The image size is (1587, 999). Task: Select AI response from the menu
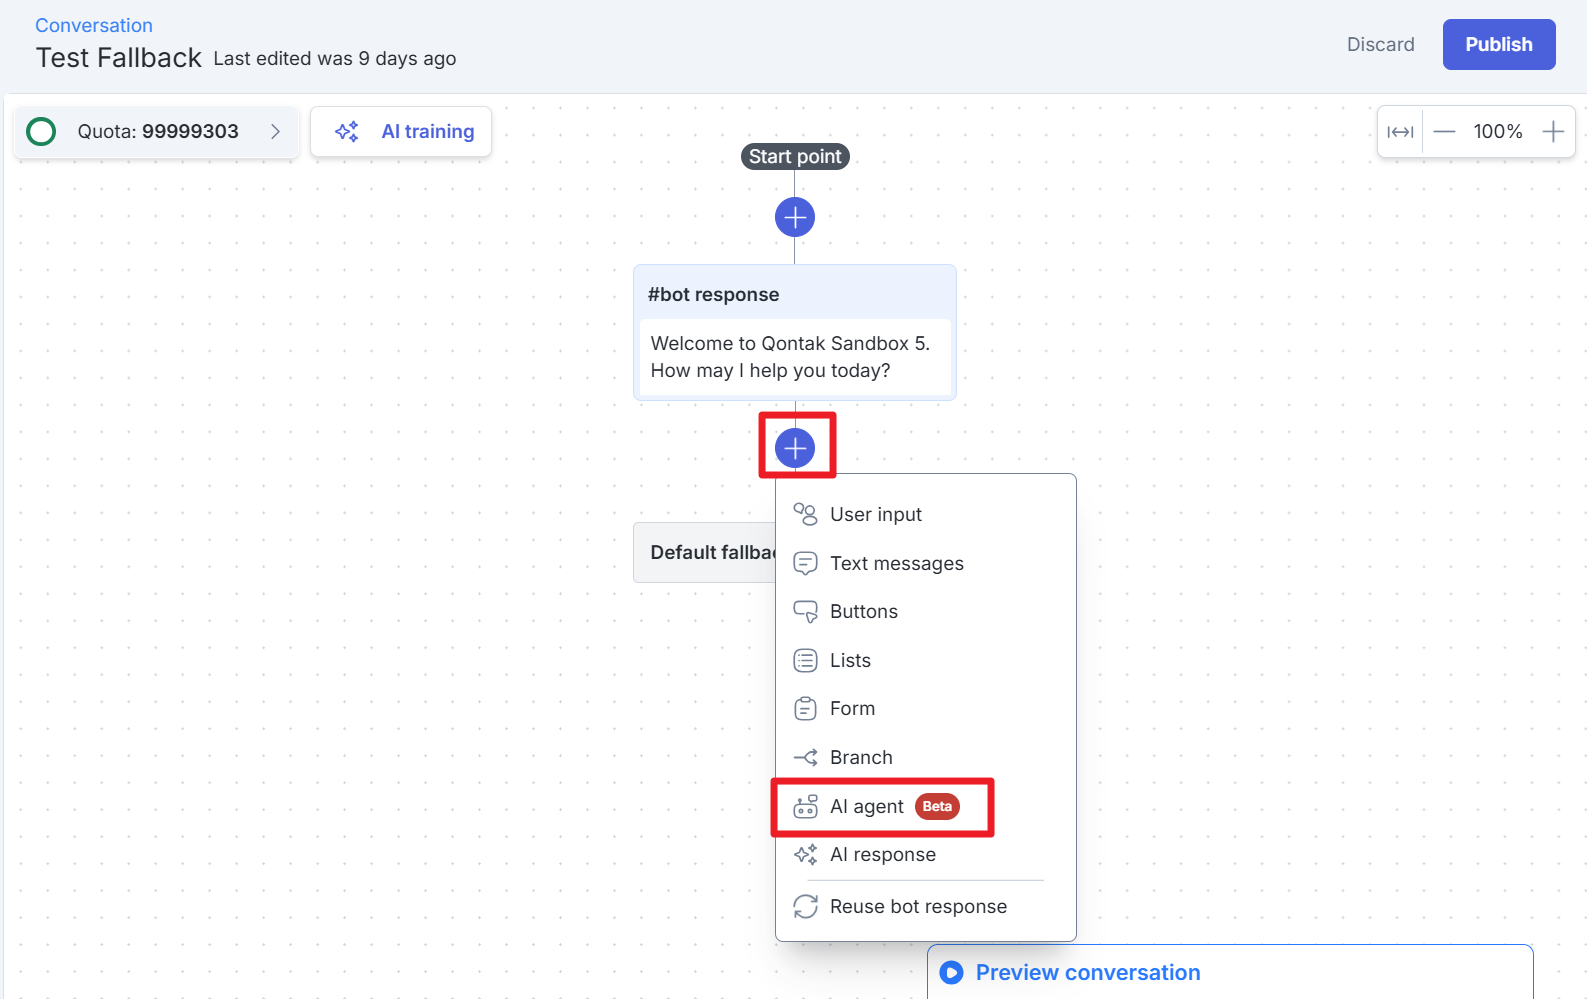point(882,855)
